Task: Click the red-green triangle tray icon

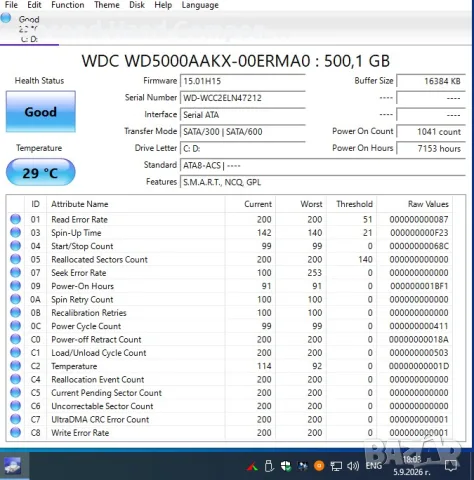Action: click(x=252, y=466)
